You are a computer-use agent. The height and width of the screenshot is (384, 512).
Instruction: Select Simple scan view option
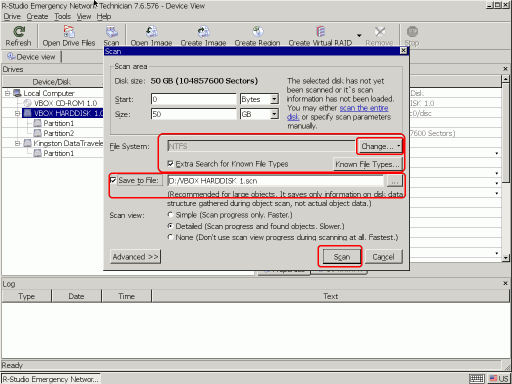[170, 215]
